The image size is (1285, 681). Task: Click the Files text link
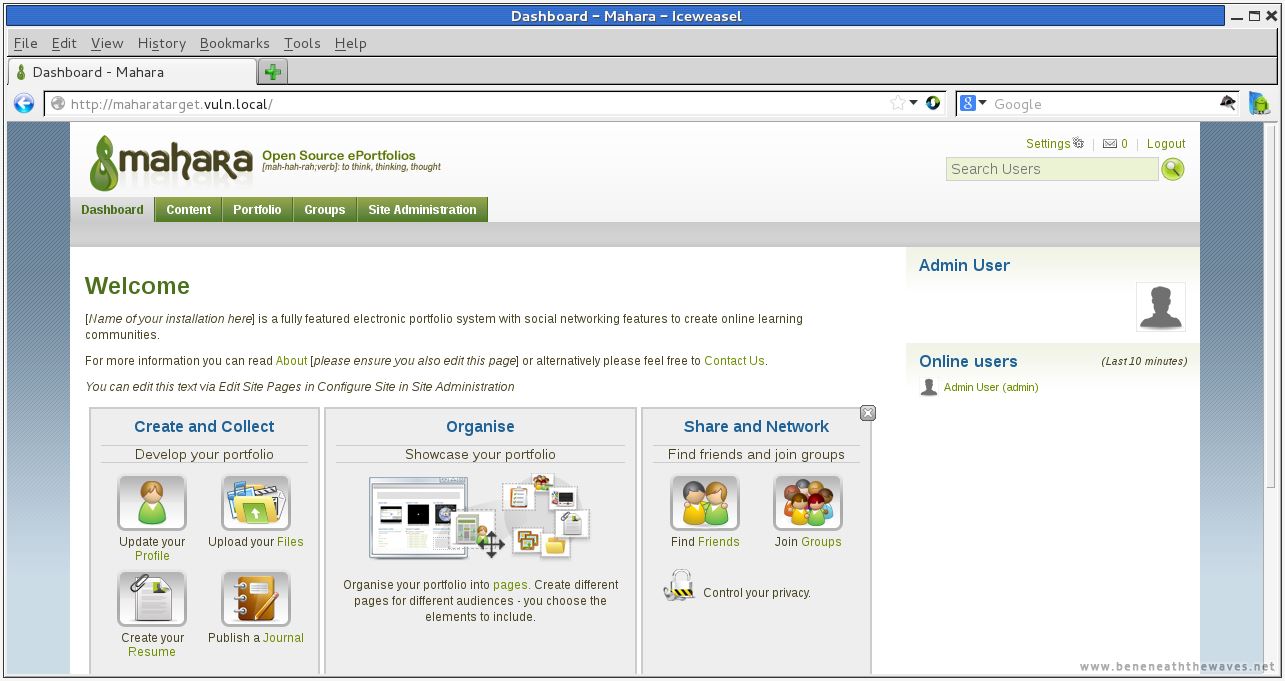pyautogui.click(x=290, y=542)
